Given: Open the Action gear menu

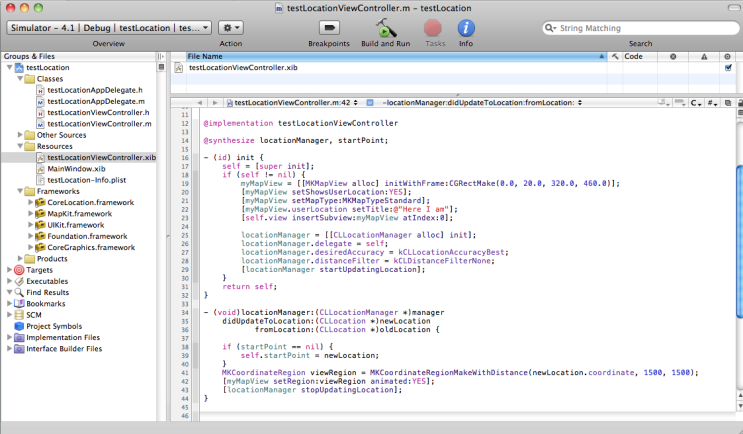Looking at the screenshot, I should 231,28.
